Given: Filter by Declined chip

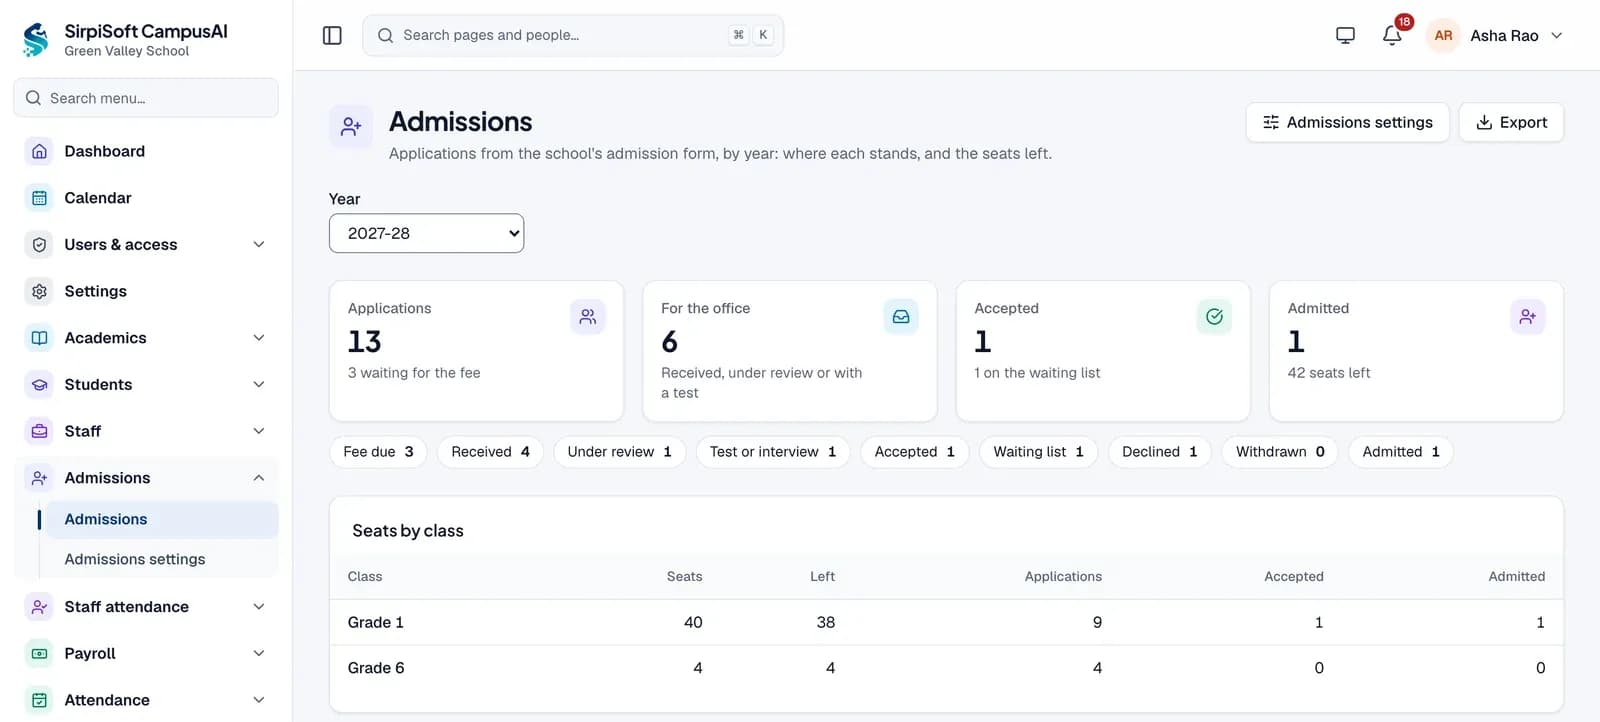Looking at the screenshot, I should (x=1159, y=452).
